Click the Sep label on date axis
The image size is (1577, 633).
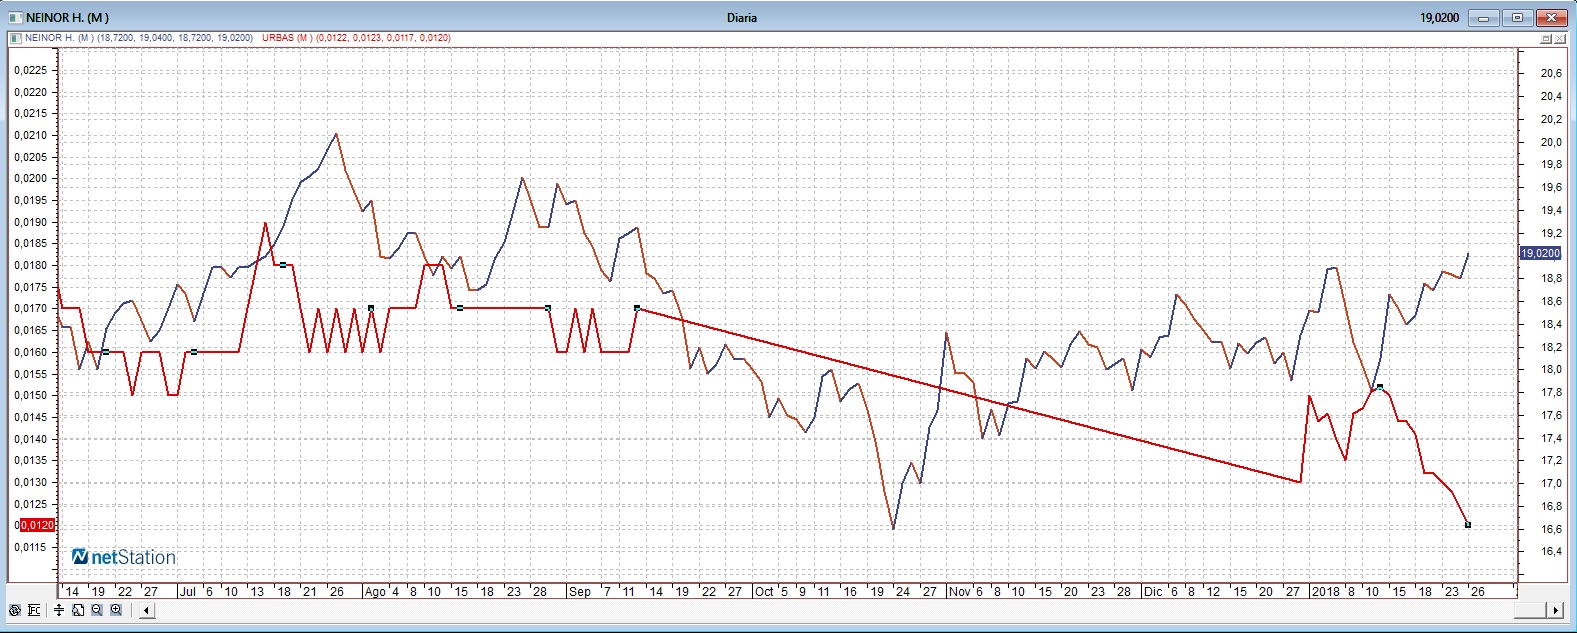(x=580, y=591)
